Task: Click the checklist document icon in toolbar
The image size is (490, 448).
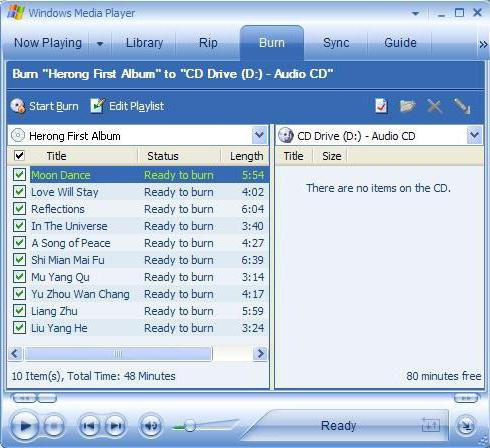Action: pyautogui.click(x=381, y=106)
